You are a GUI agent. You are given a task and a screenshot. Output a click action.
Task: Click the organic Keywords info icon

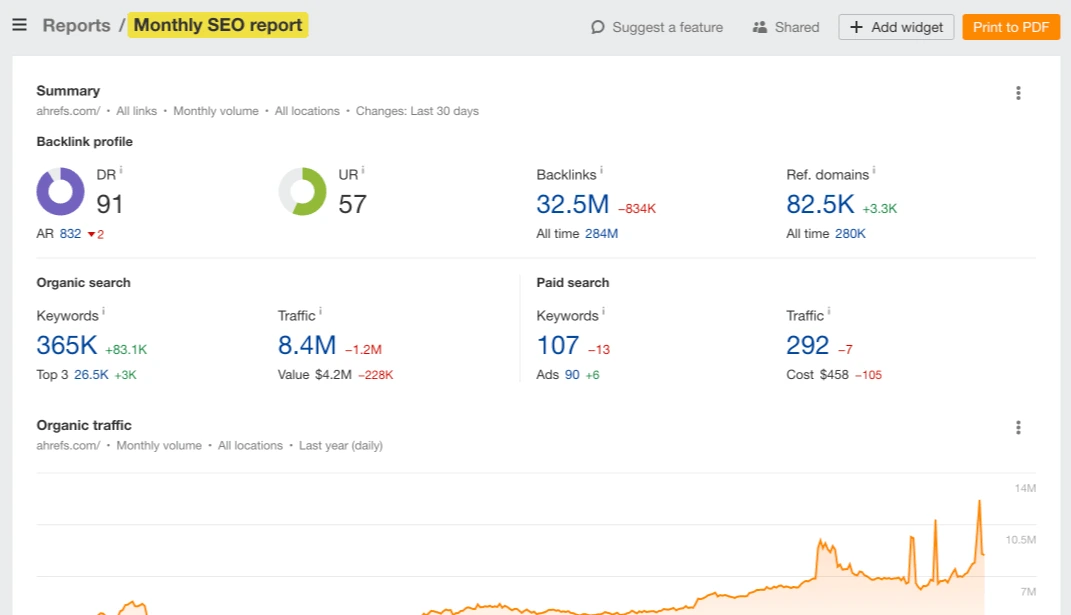(103, 311)
